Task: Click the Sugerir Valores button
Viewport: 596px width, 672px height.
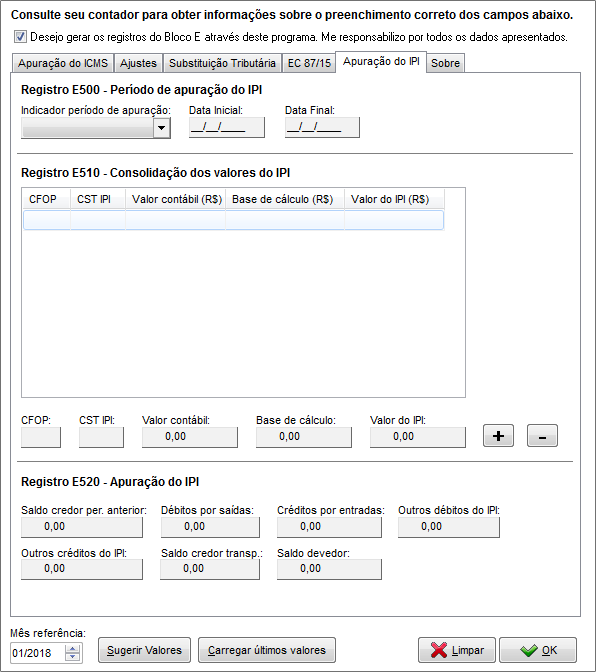Action: [x=144, y=650]
